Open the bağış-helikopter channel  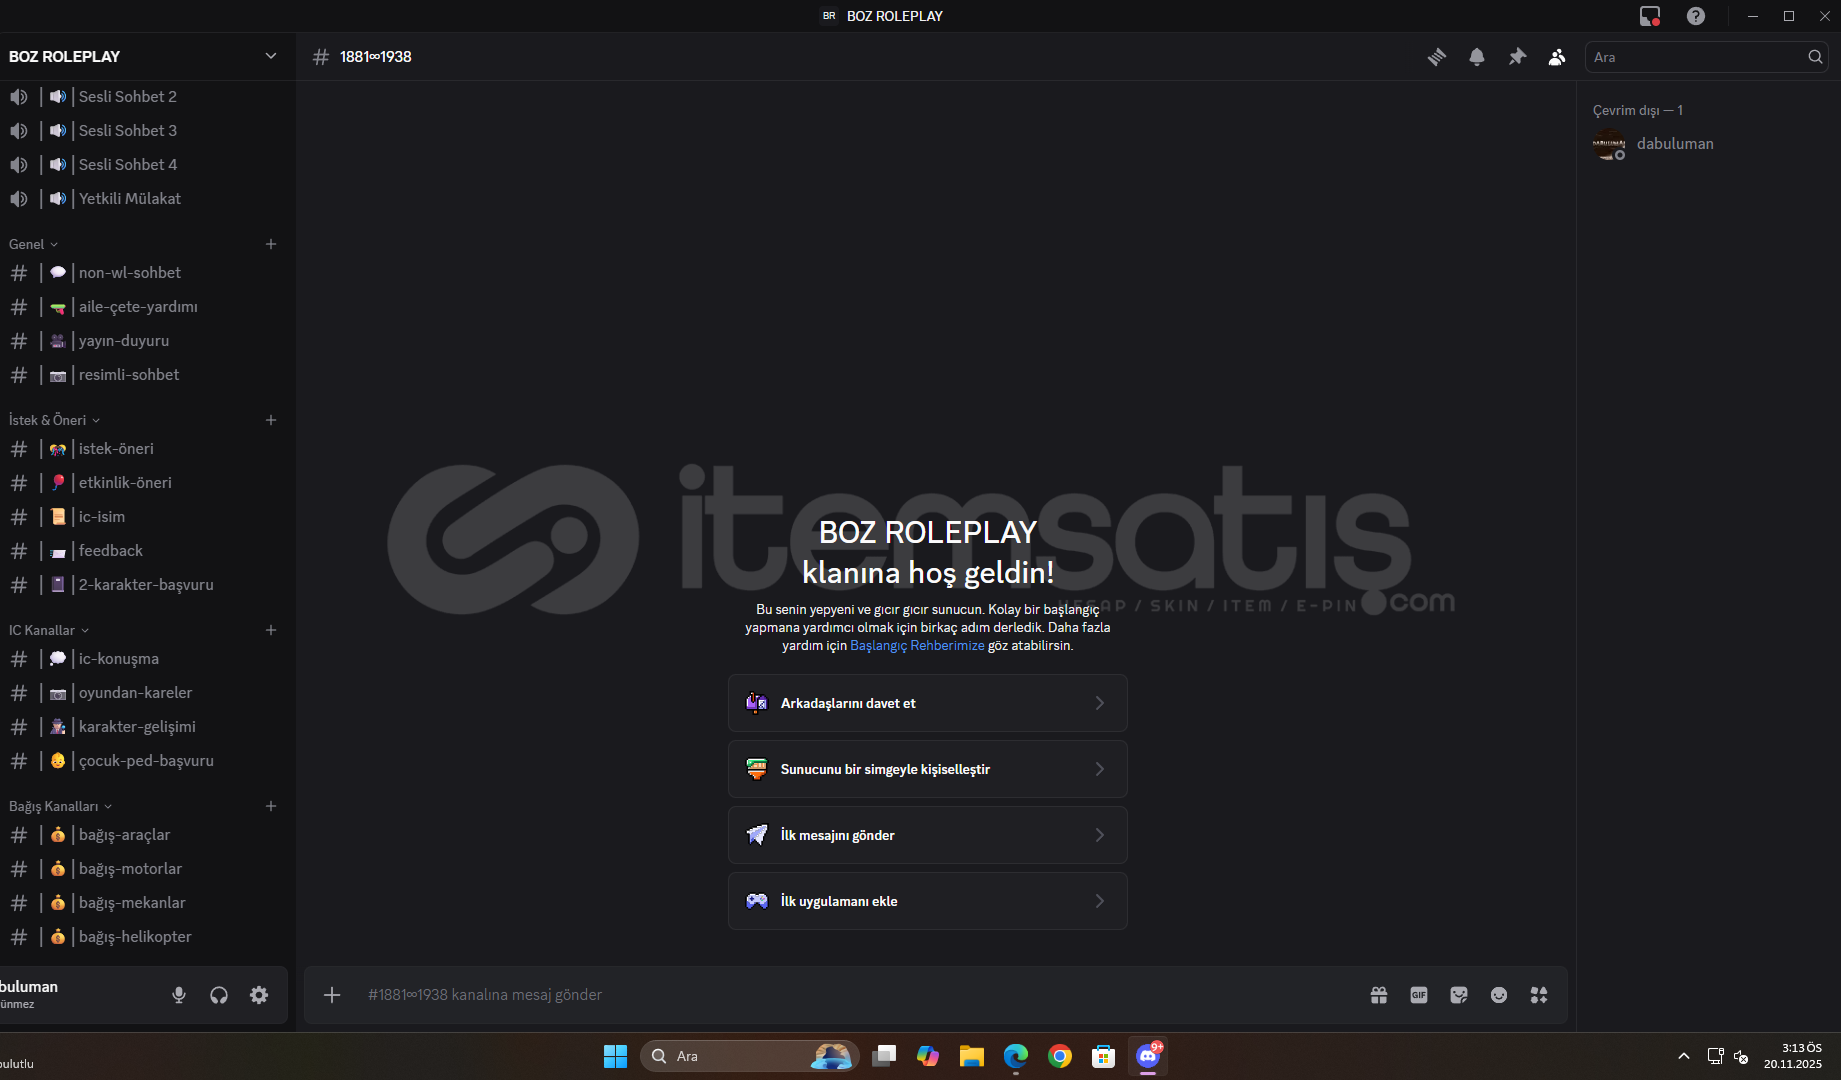click(x=144, y=937)
